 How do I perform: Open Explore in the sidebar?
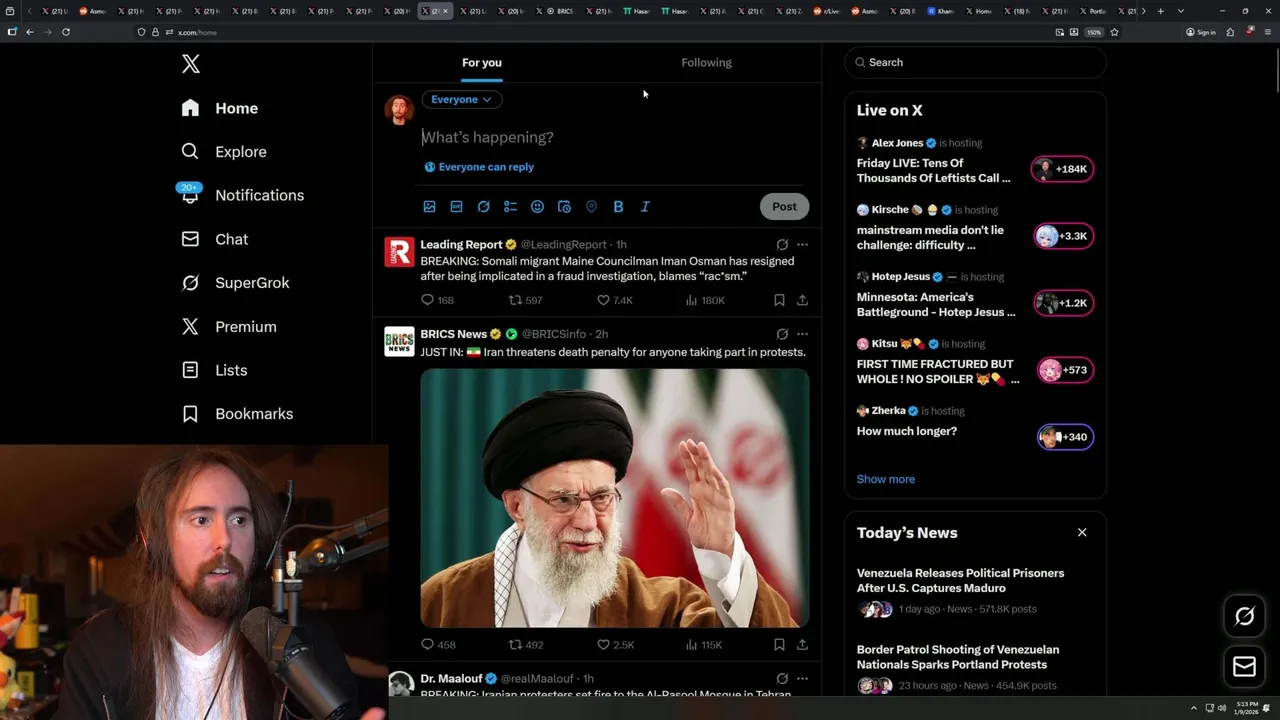[224, 152]
